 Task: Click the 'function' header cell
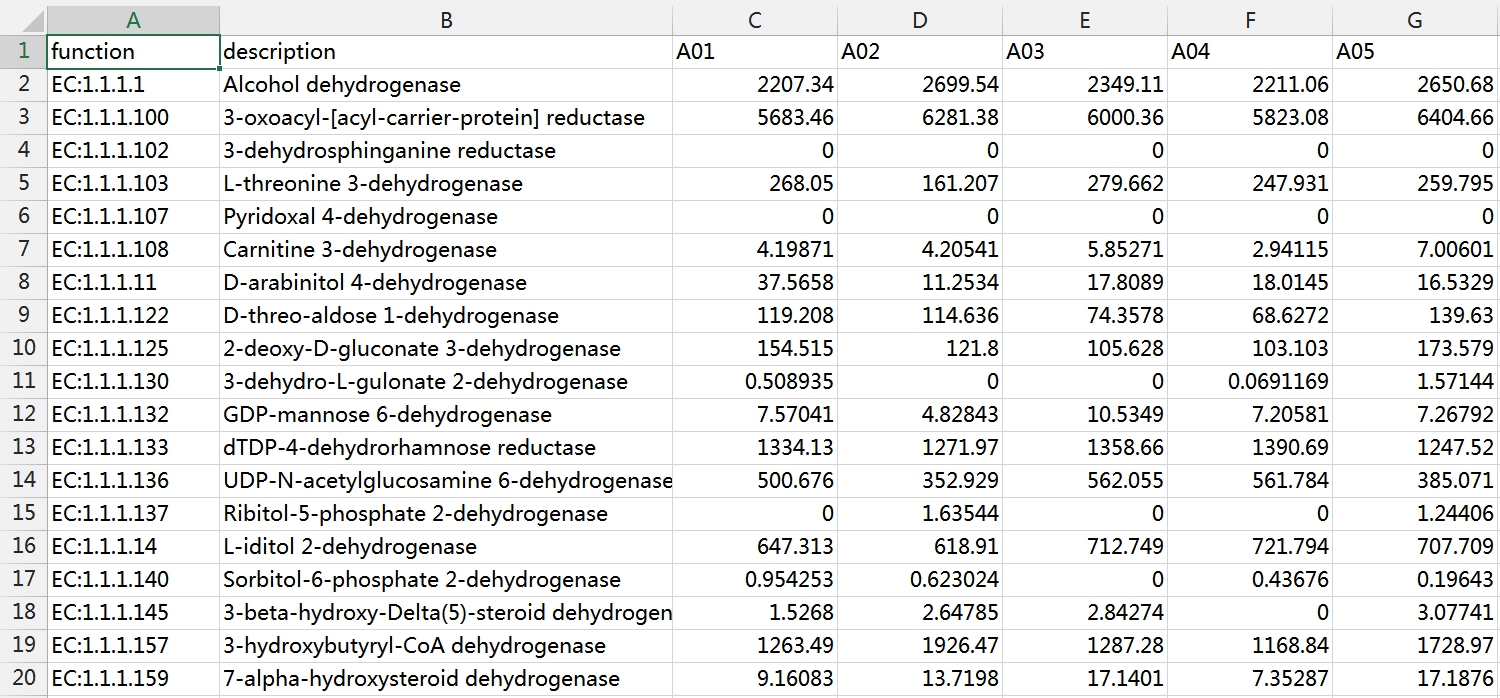click(x=133, y=52)
